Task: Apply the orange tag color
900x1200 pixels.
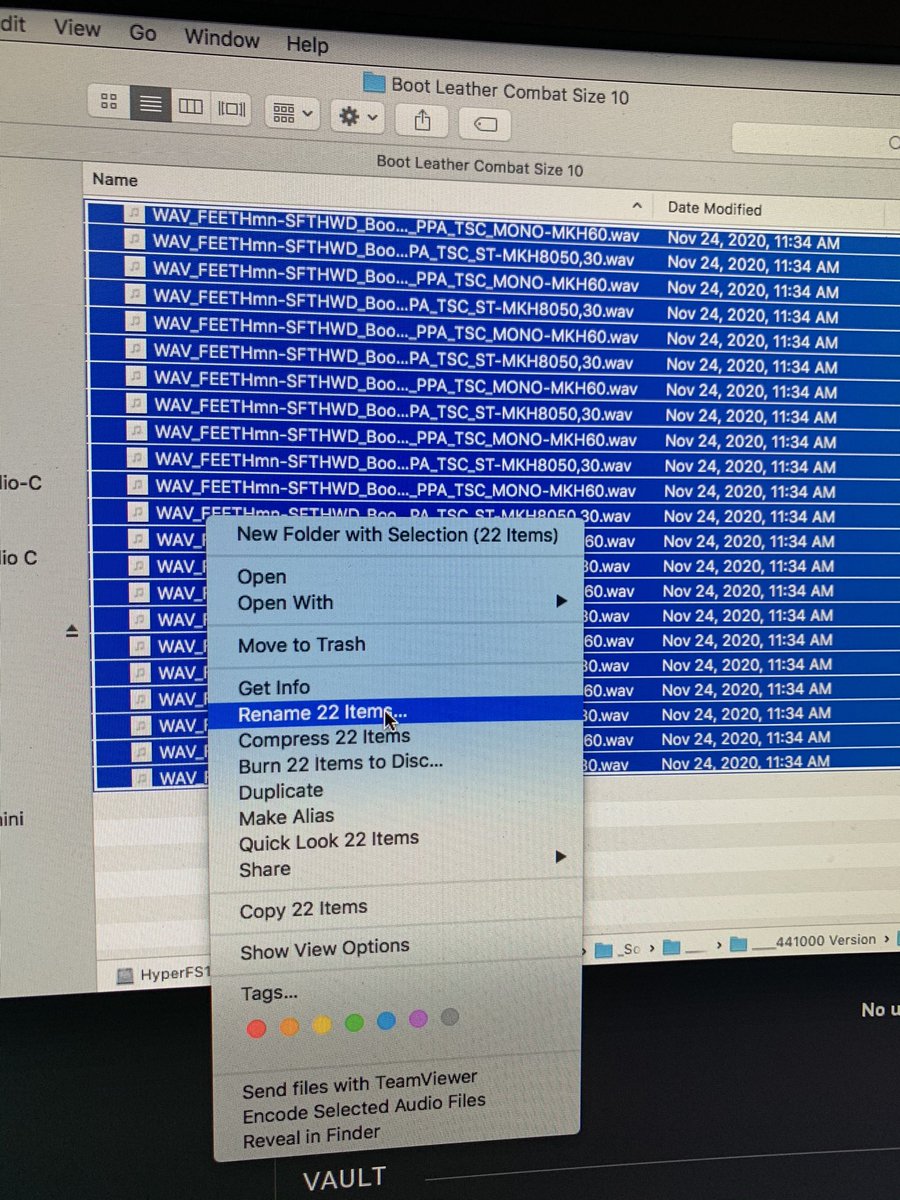Action: click(290, 1026)
